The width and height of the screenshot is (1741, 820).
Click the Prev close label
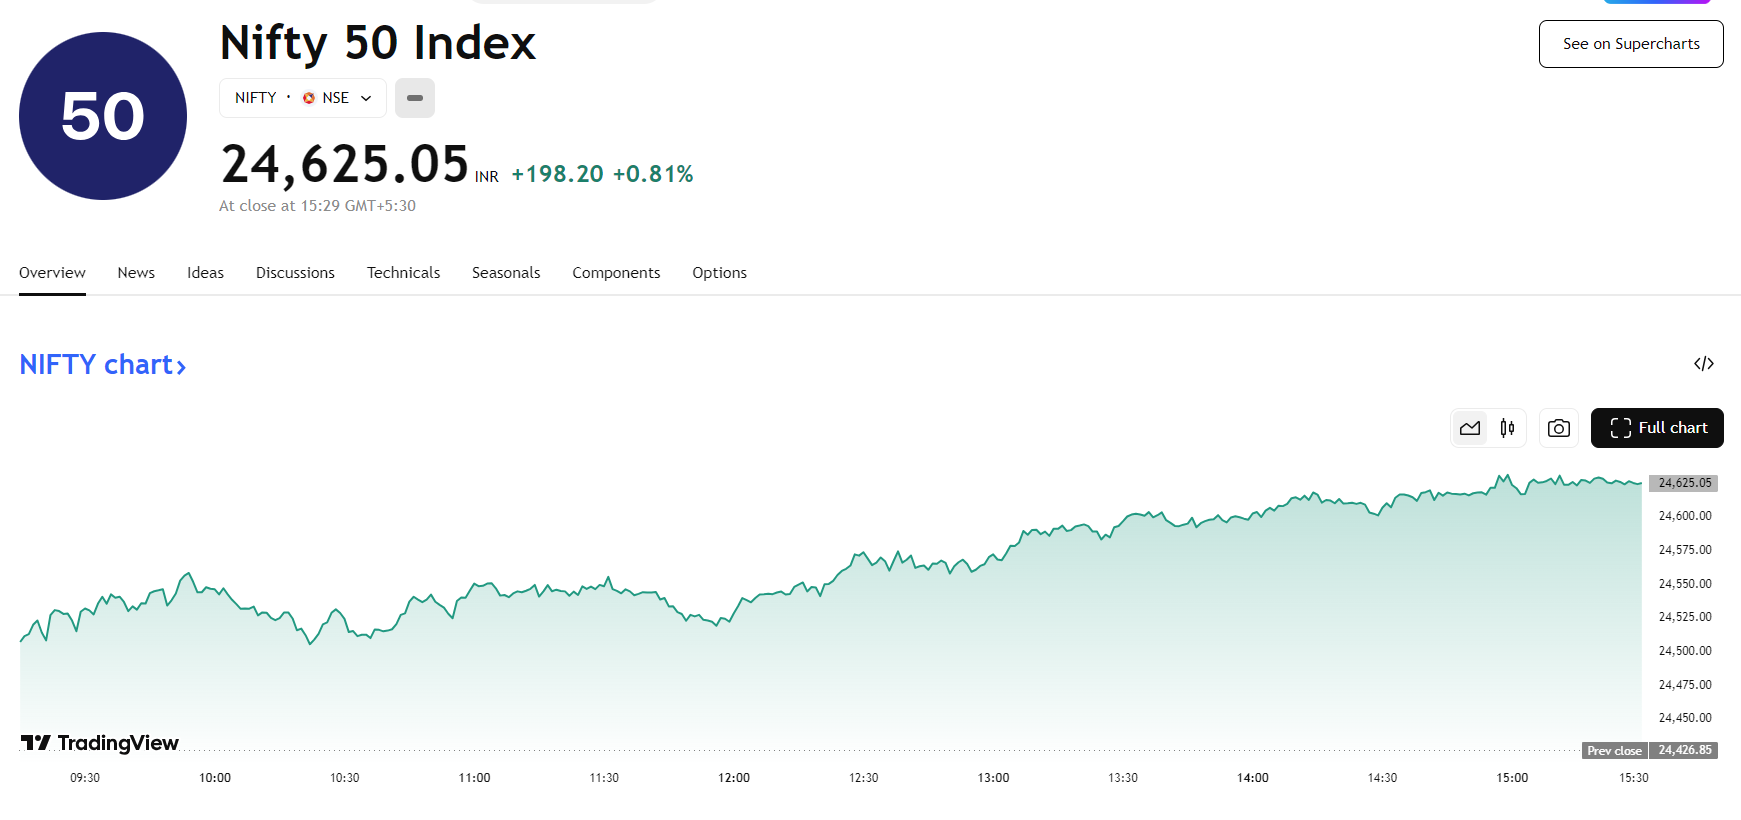point(1614,751)
